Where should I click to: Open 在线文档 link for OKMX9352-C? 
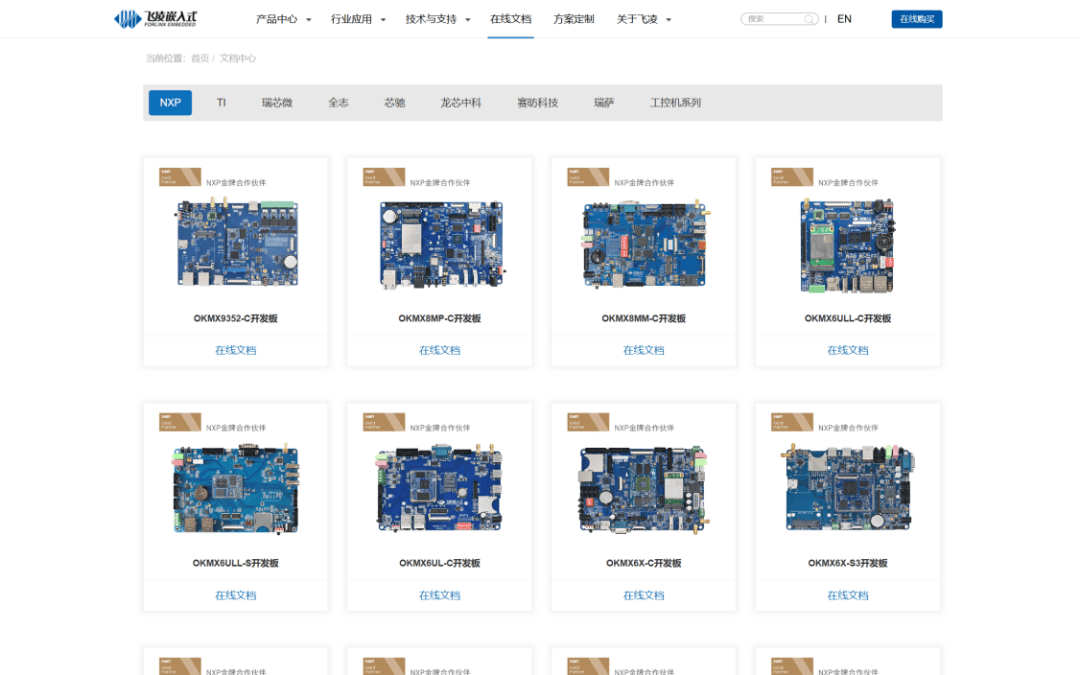pyautogui.click(x=236, y=351)
